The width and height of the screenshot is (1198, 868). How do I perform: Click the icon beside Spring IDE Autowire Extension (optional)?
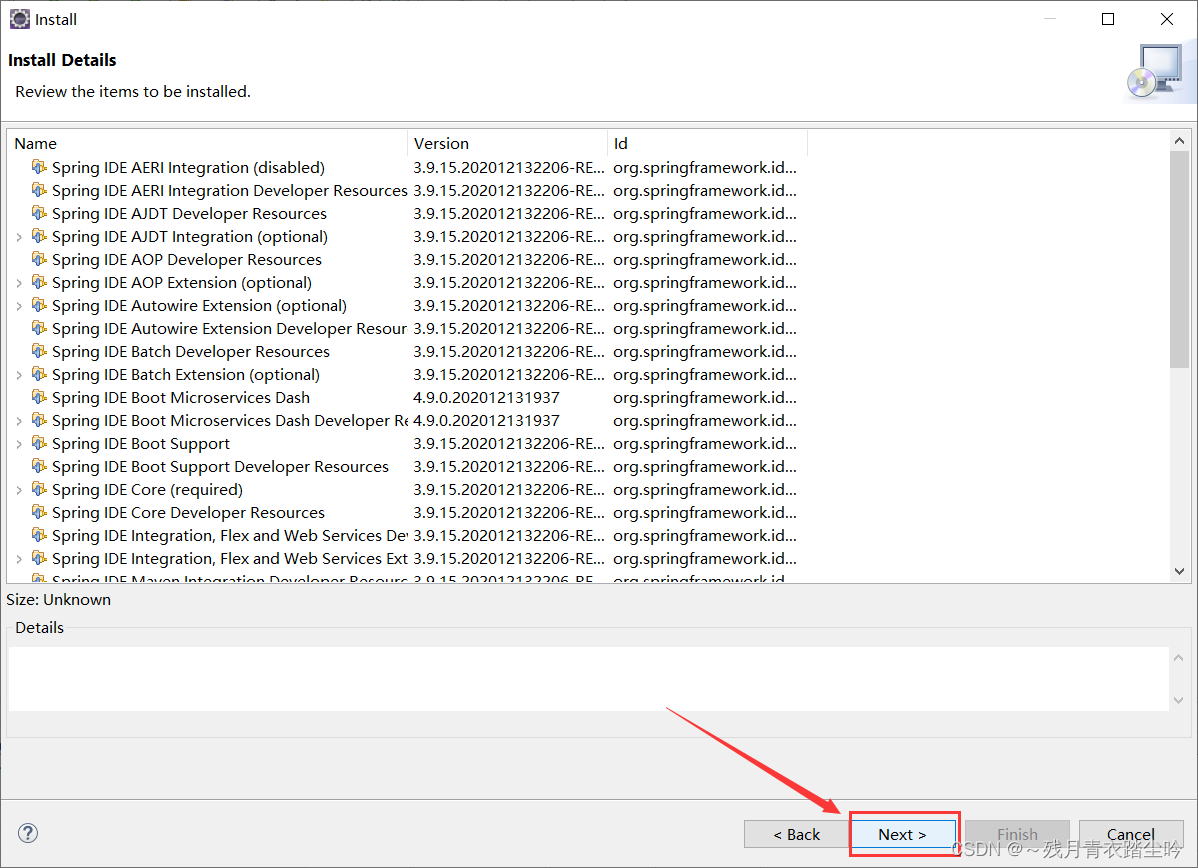(39, 305)
